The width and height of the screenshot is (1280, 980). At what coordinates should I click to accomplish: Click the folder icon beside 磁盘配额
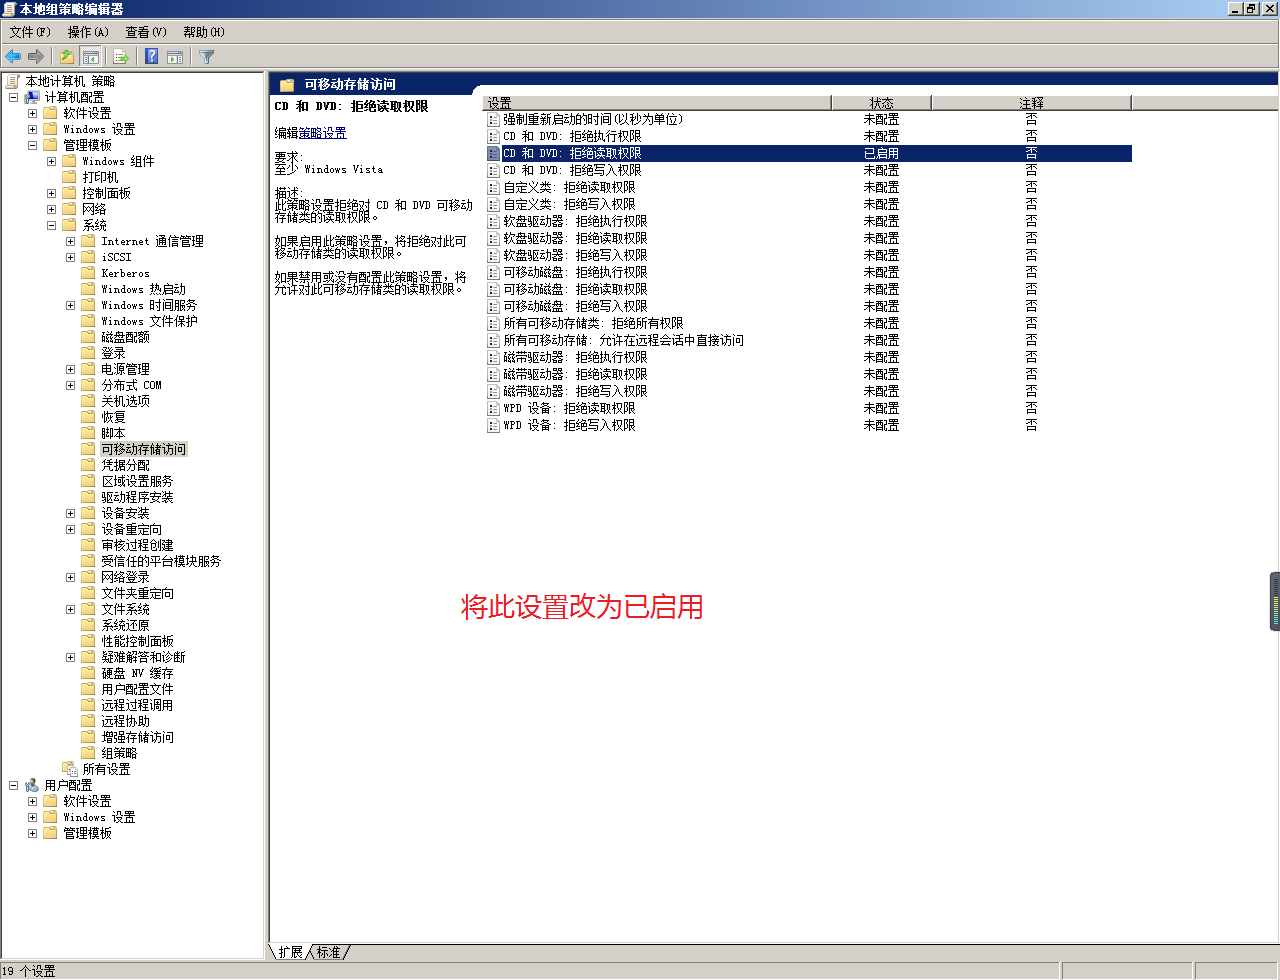pyautogui.click(x=89, y=337)
